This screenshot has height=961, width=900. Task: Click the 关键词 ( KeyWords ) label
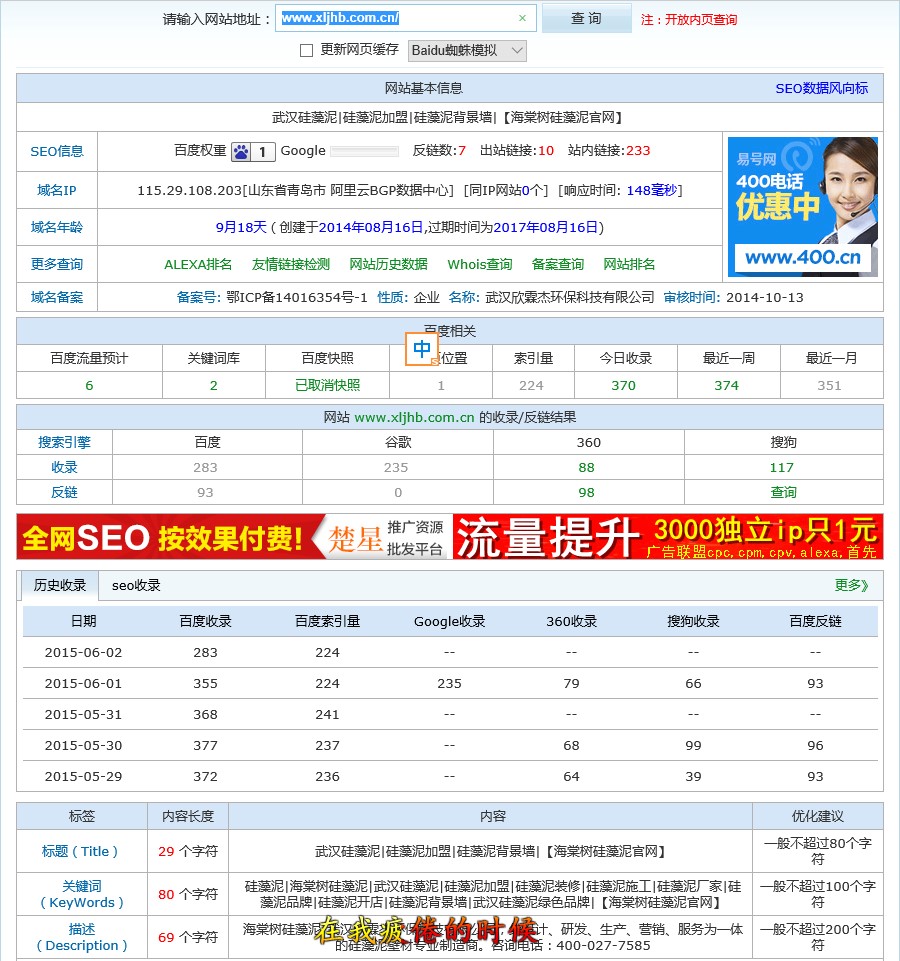82,894
